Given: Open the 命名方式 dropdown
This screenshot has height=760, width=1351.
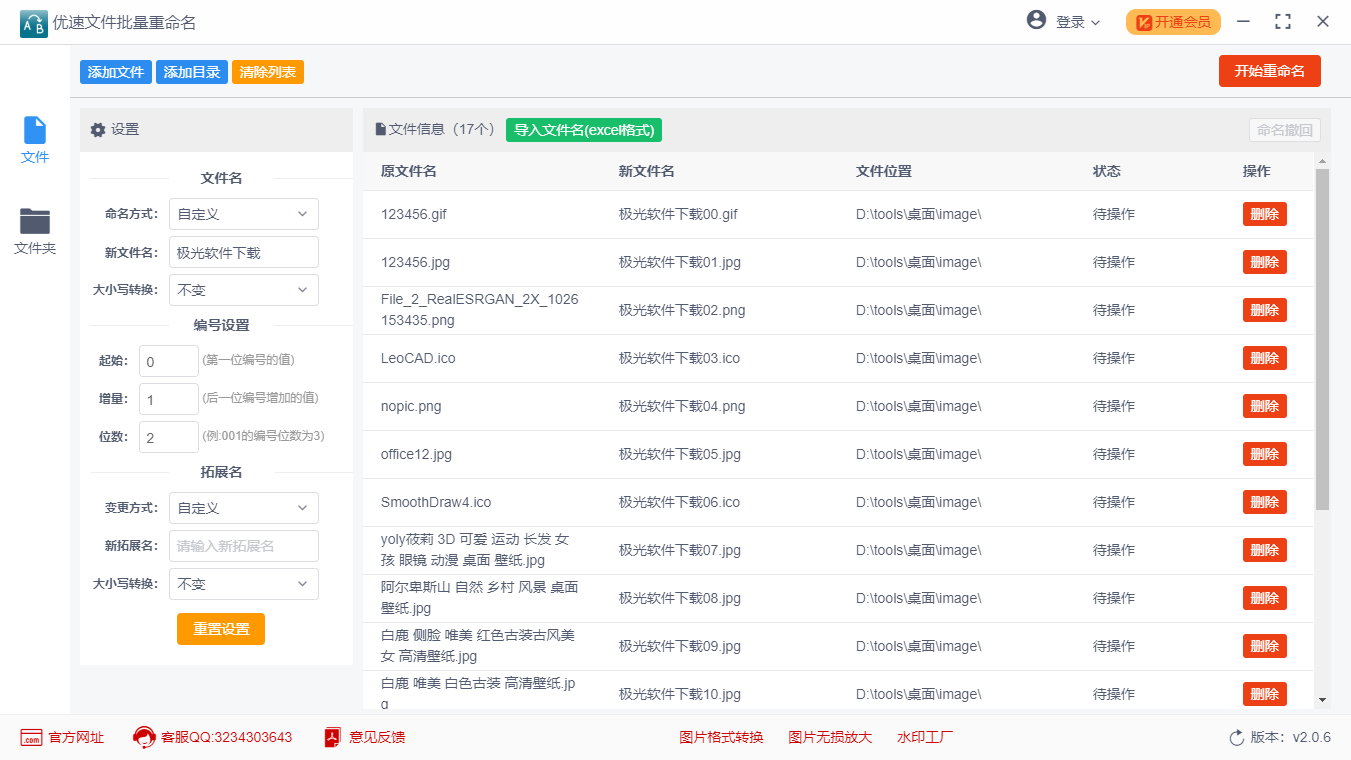Looking at the screenshot, I should click(244, 214).
